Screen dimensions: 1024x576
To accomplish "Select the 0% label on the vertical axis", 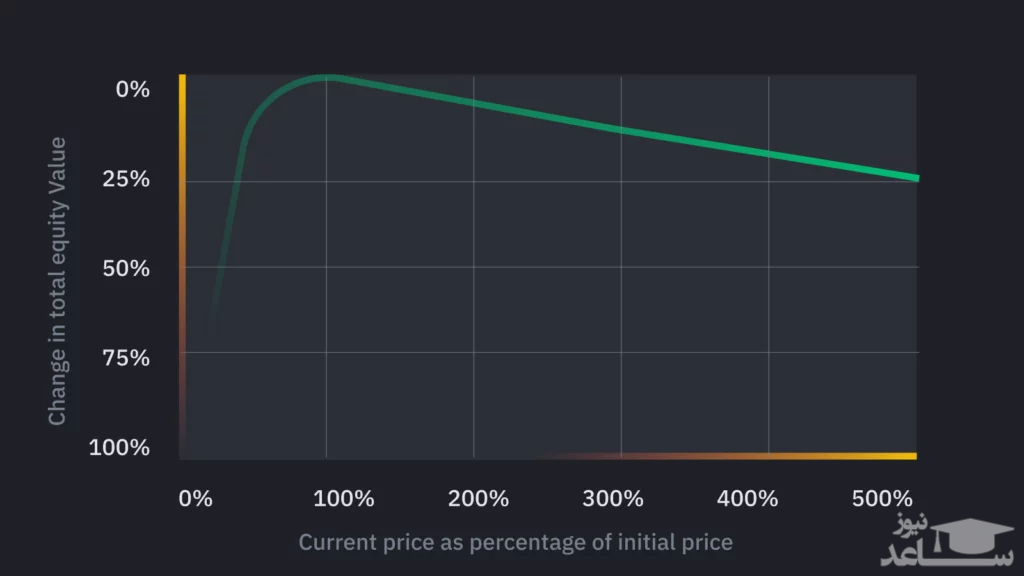I will click(133, 89).
